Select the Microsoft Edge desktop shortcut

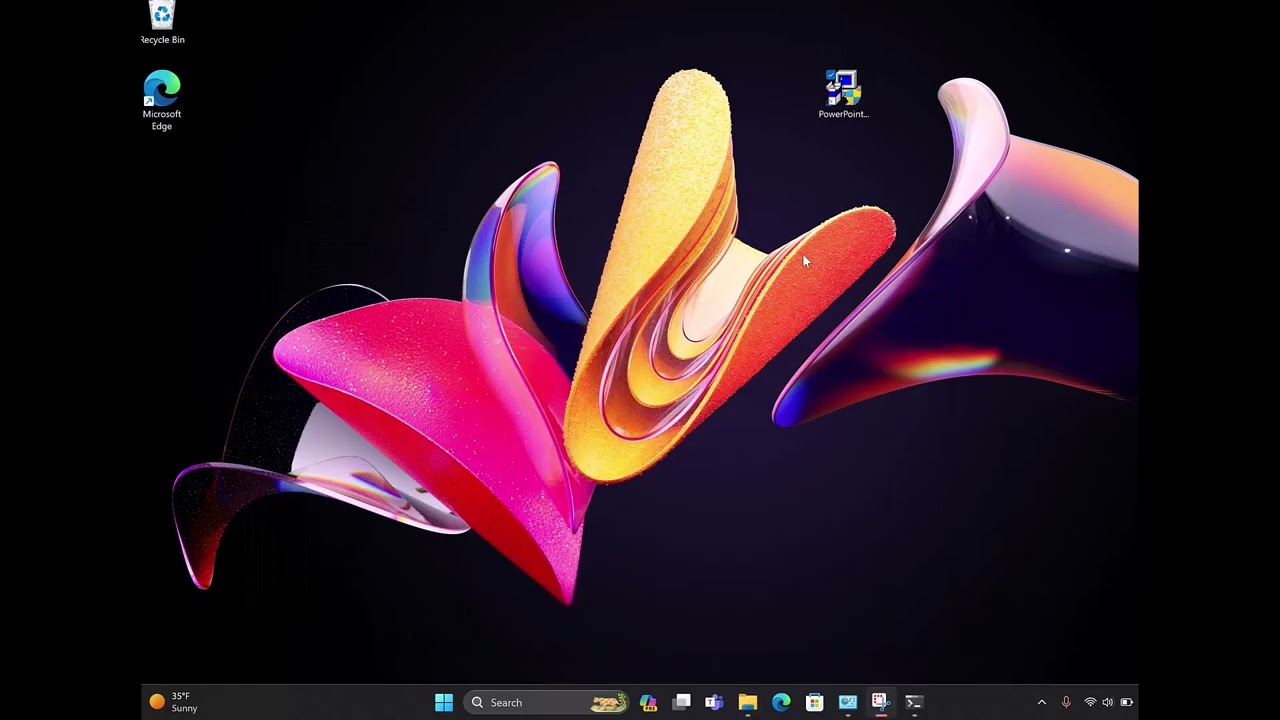162,100
